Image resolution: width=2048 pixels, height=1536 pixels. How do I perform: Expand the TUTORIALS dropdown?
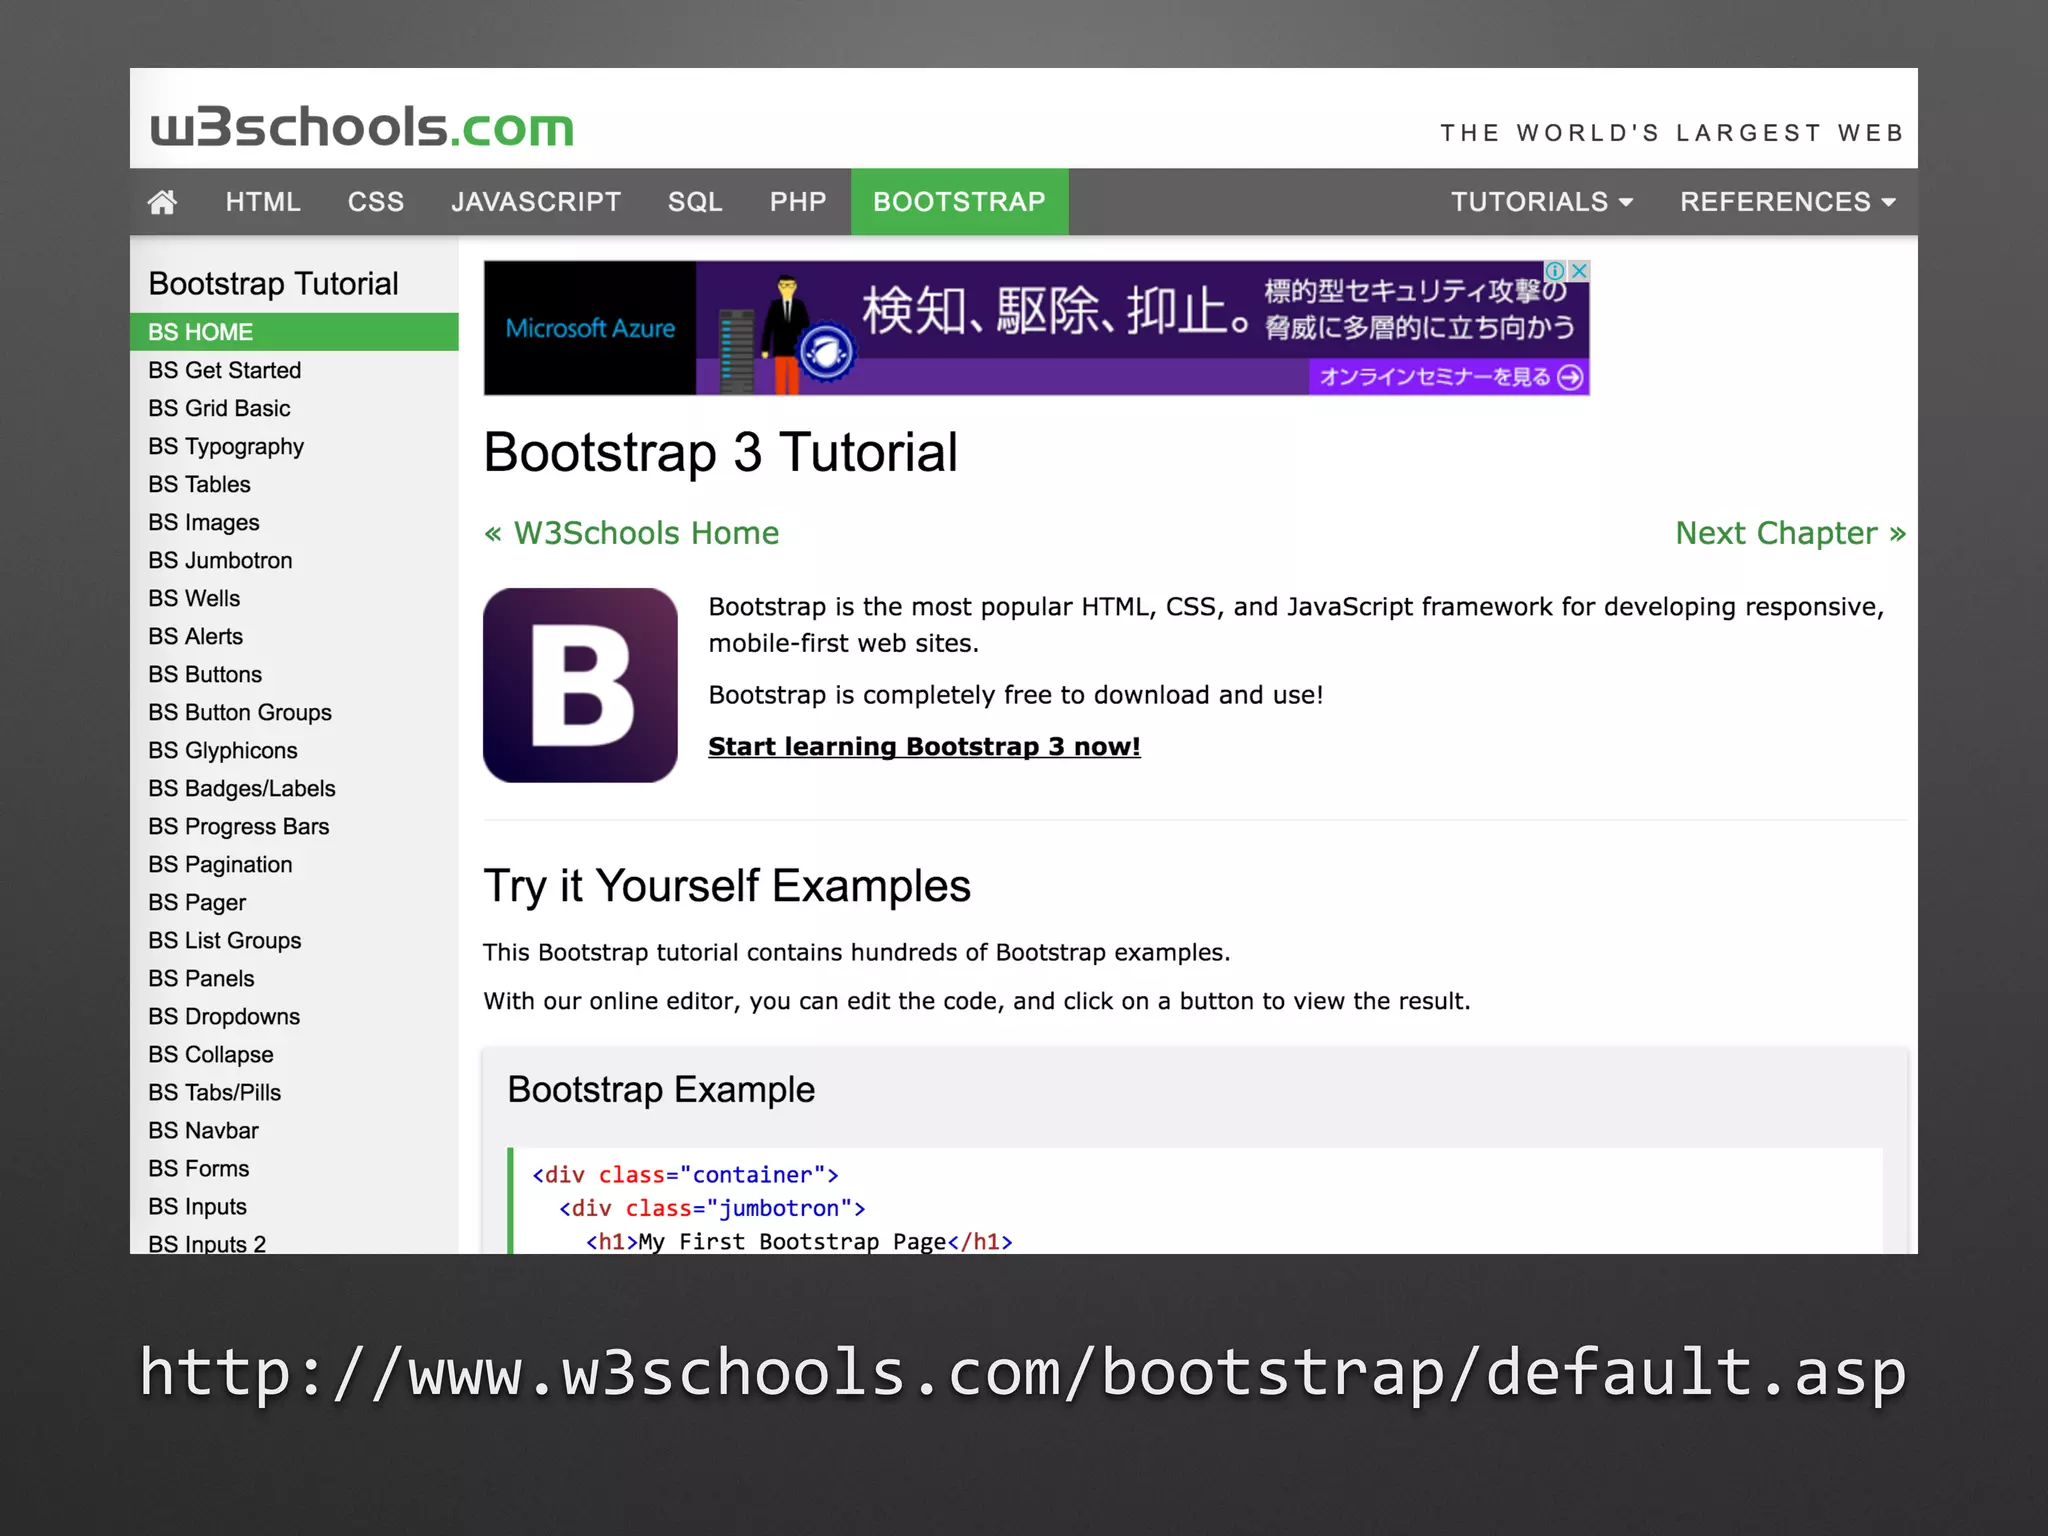(x=1542, y=202)
